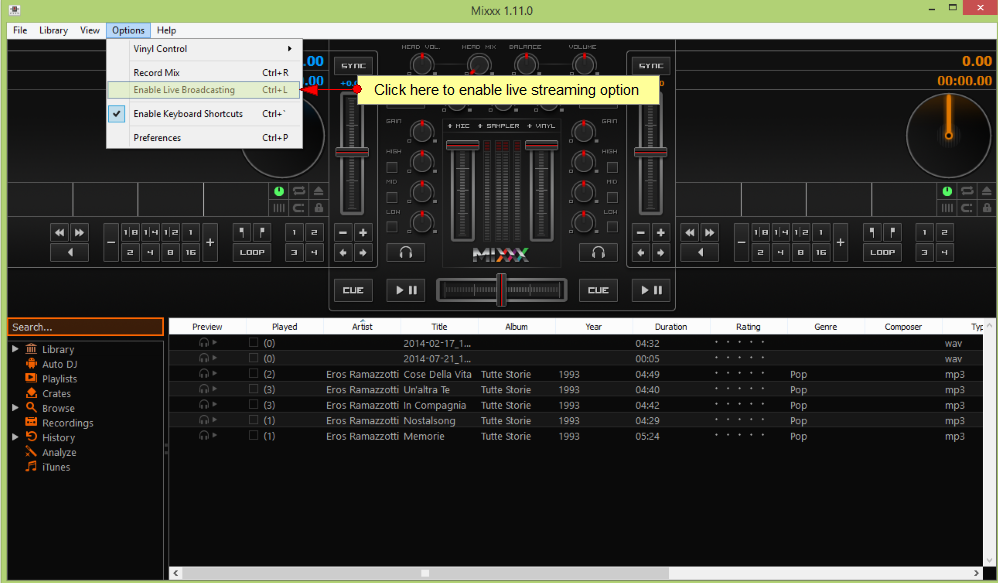The width and height of the screenshot is (998, 583).
Task: Toggle reverse playback on the left deck
Action: coord(69,252)
